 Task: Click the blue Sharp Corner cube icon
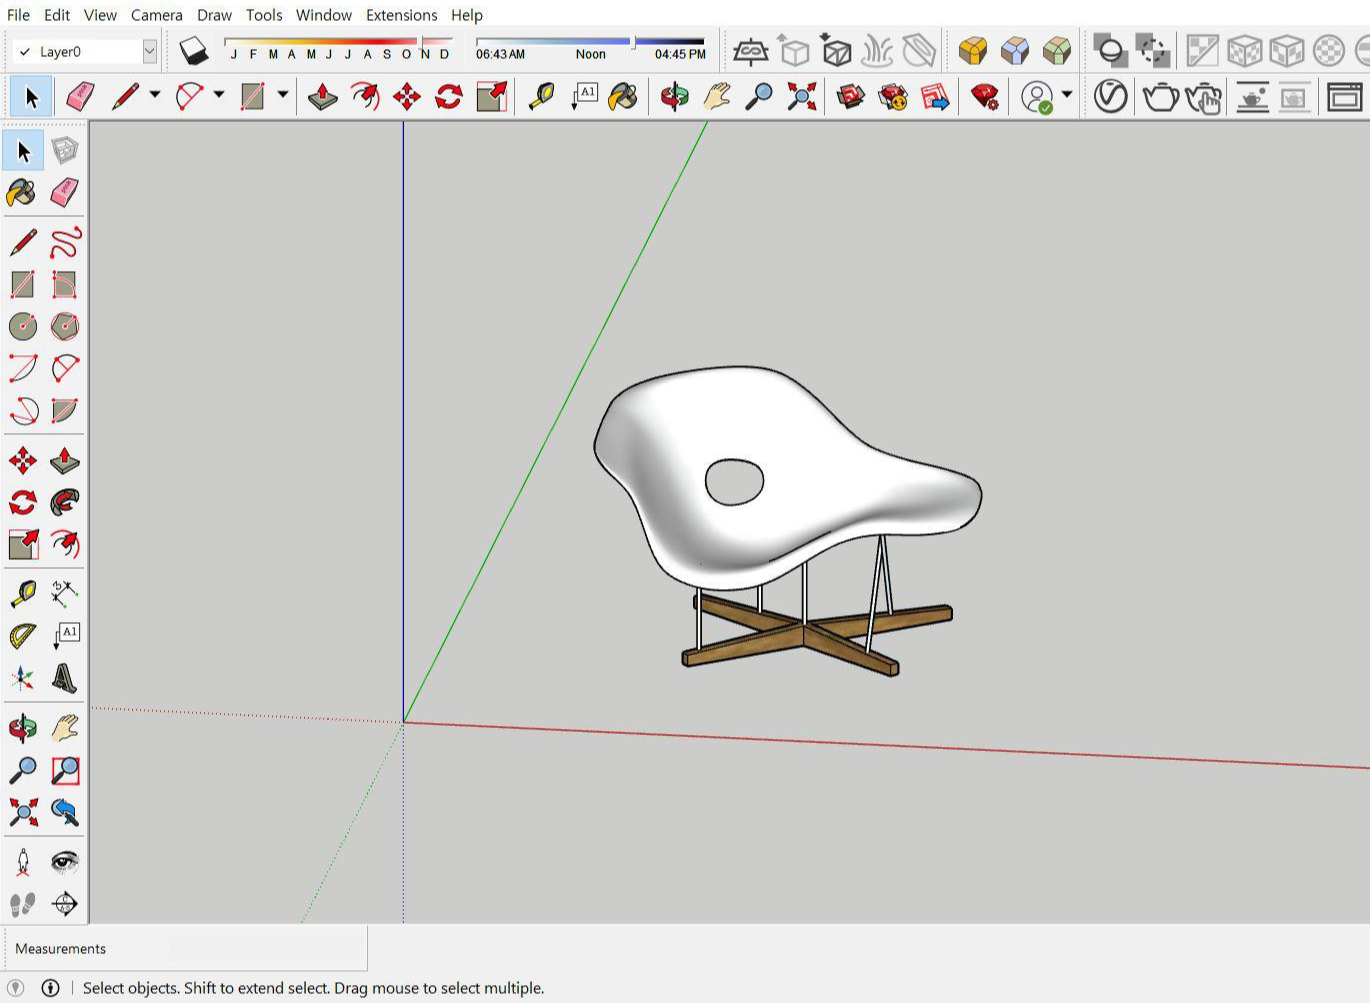(x=1014, y=51)
